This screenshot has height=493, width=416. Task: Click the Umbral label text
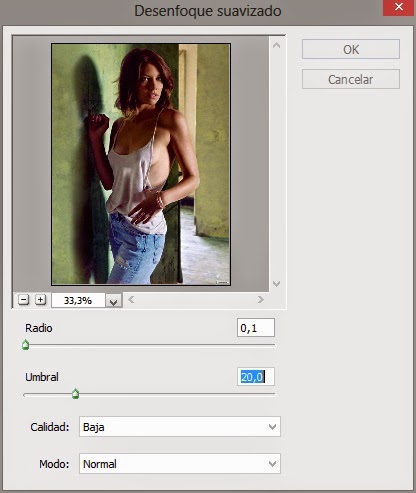click(x=42, y=377)
